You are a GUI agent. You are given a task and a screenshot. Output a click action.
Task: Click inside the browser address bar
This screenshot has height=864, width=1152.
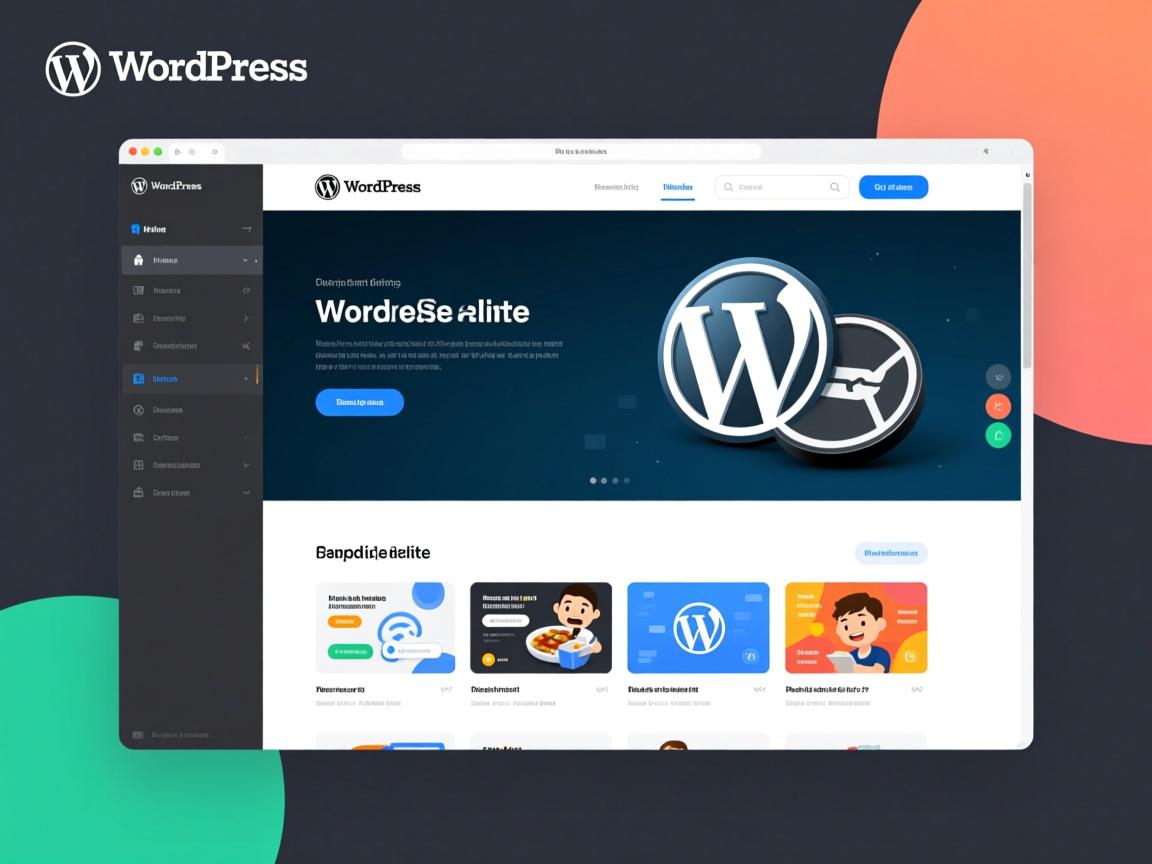click(580, 151)
